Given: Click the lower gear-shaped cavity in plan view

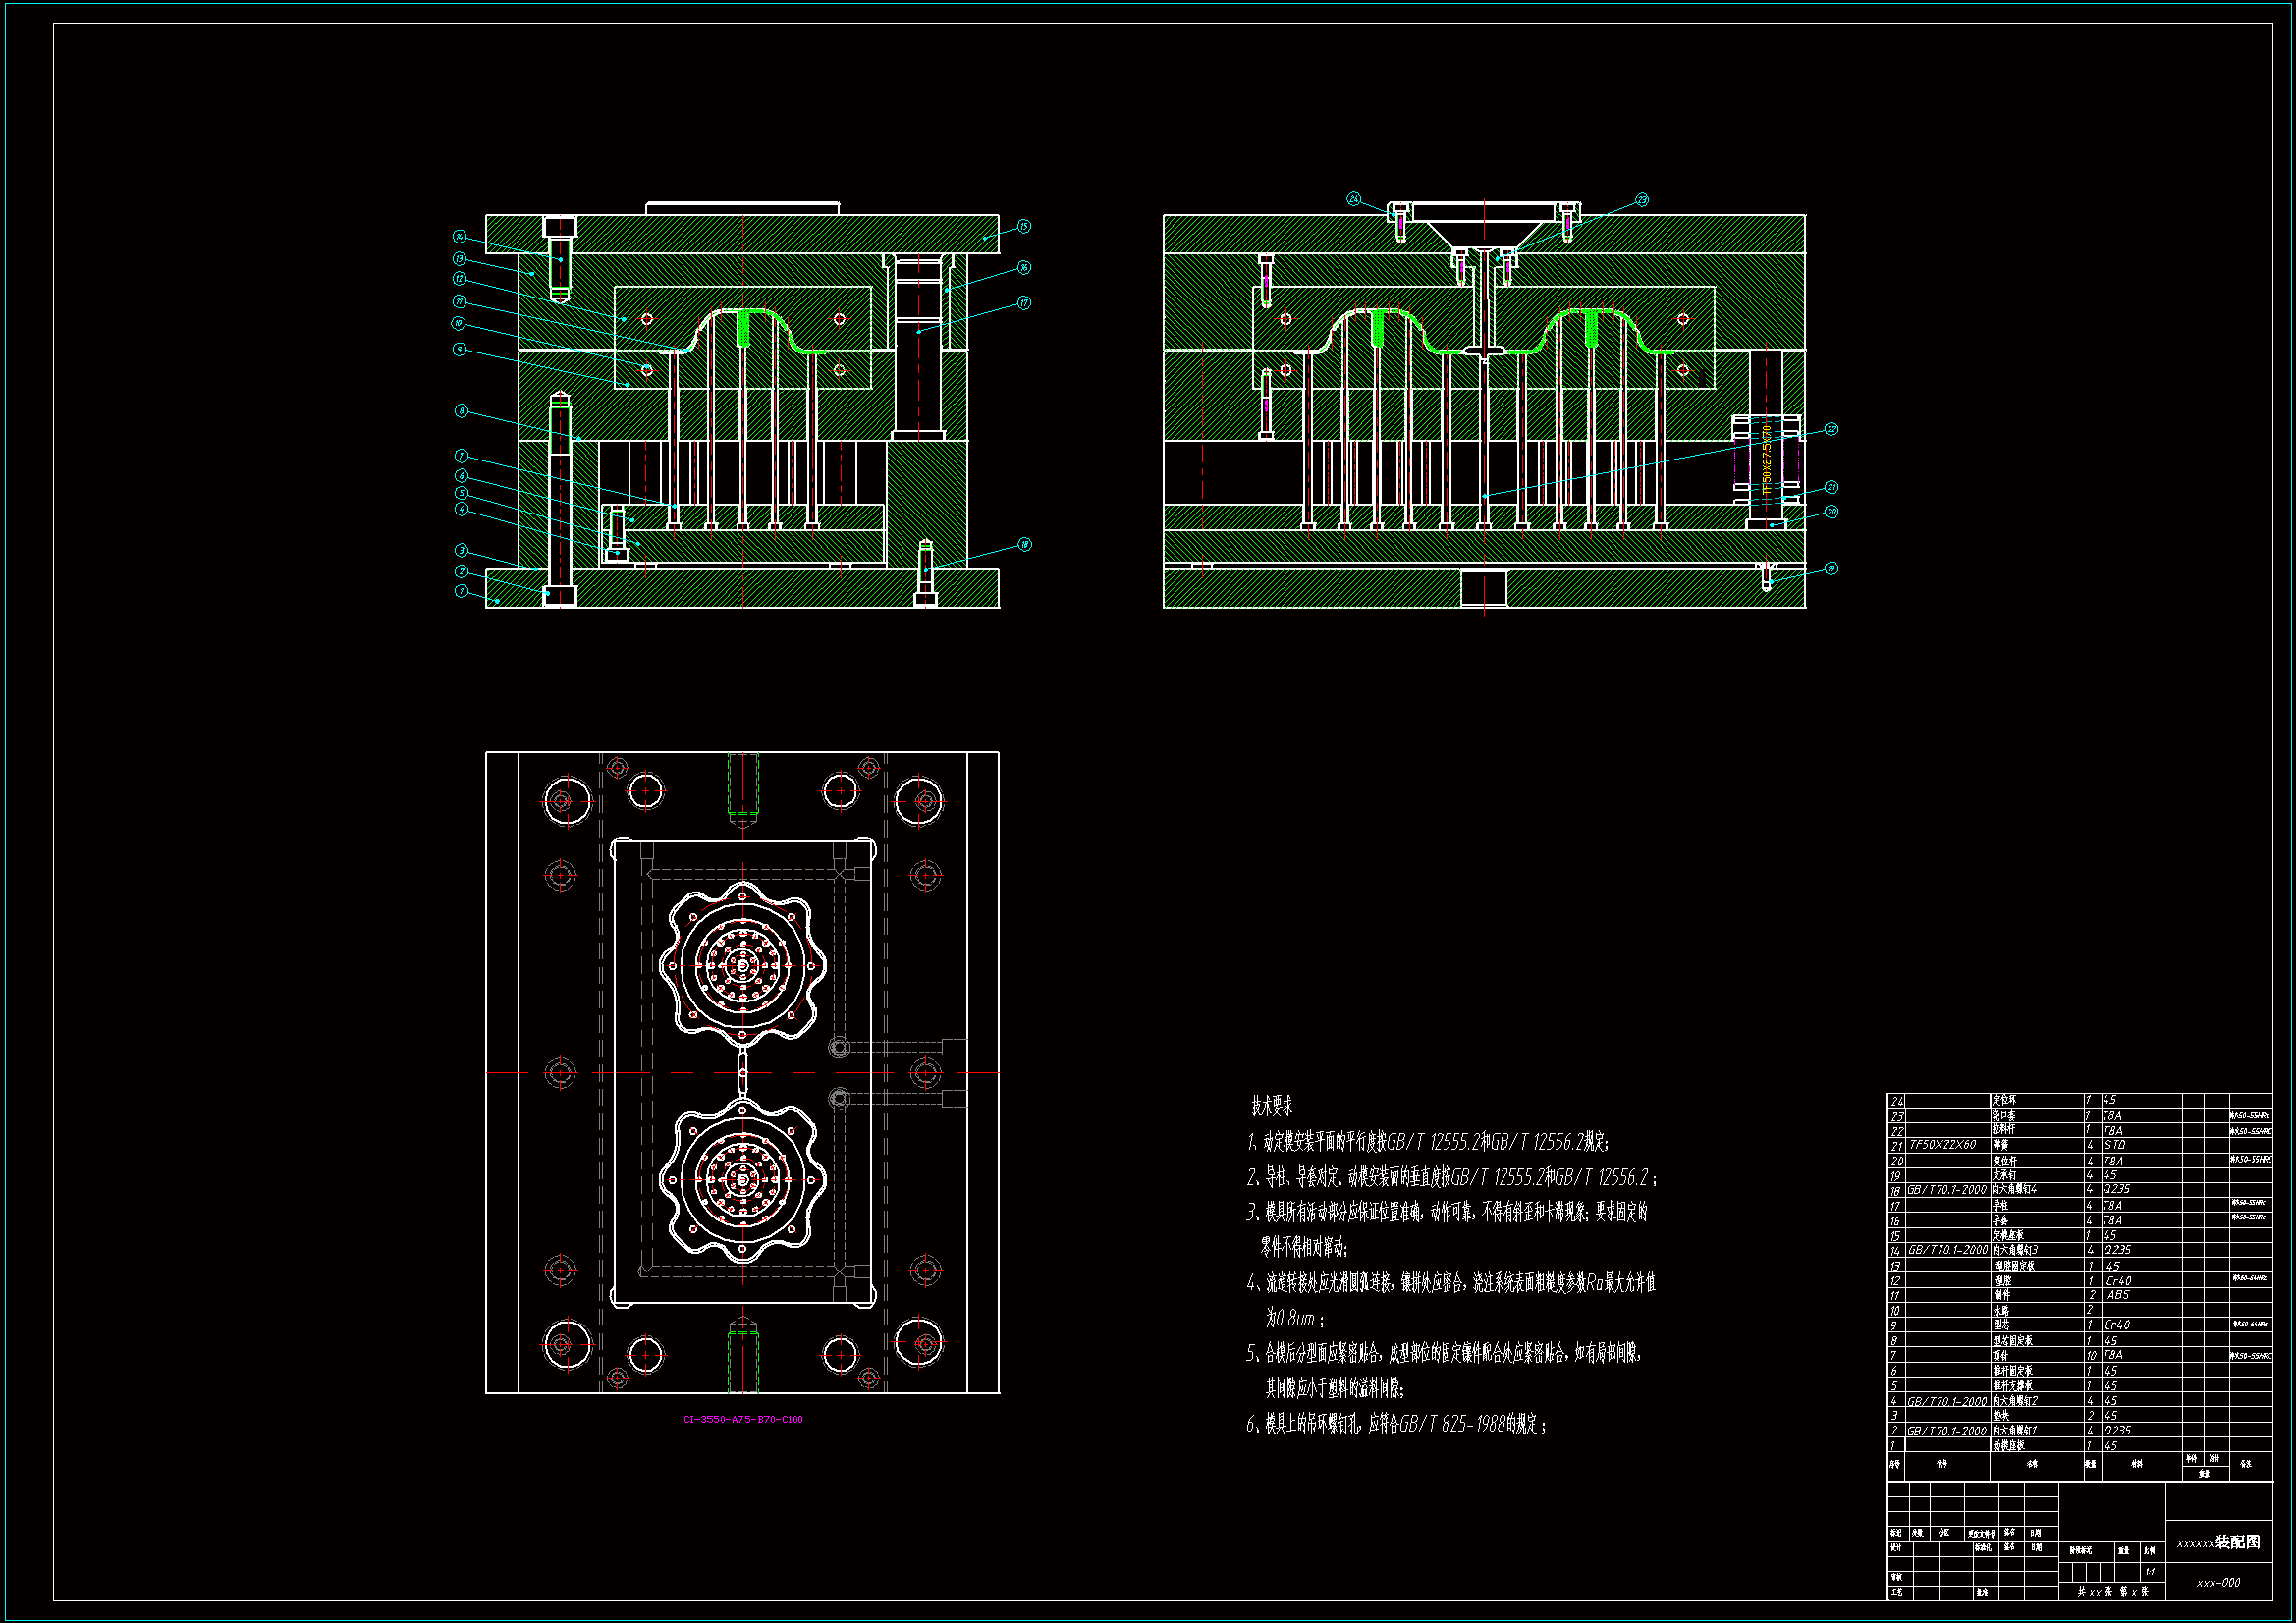Looking at the screenshot, I should (x=742, y=1180).
